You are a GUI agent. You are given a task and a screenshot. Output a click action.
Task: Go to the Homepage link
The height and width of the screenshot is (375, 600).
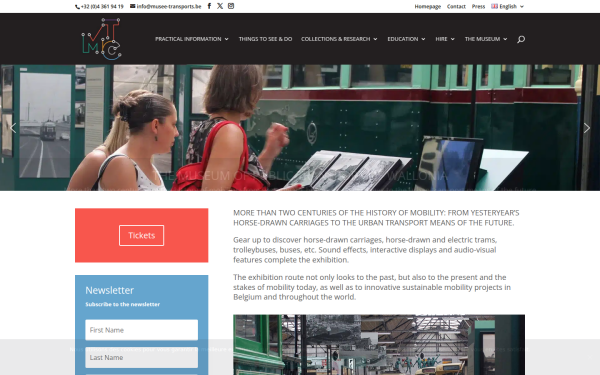coord(427,7)
